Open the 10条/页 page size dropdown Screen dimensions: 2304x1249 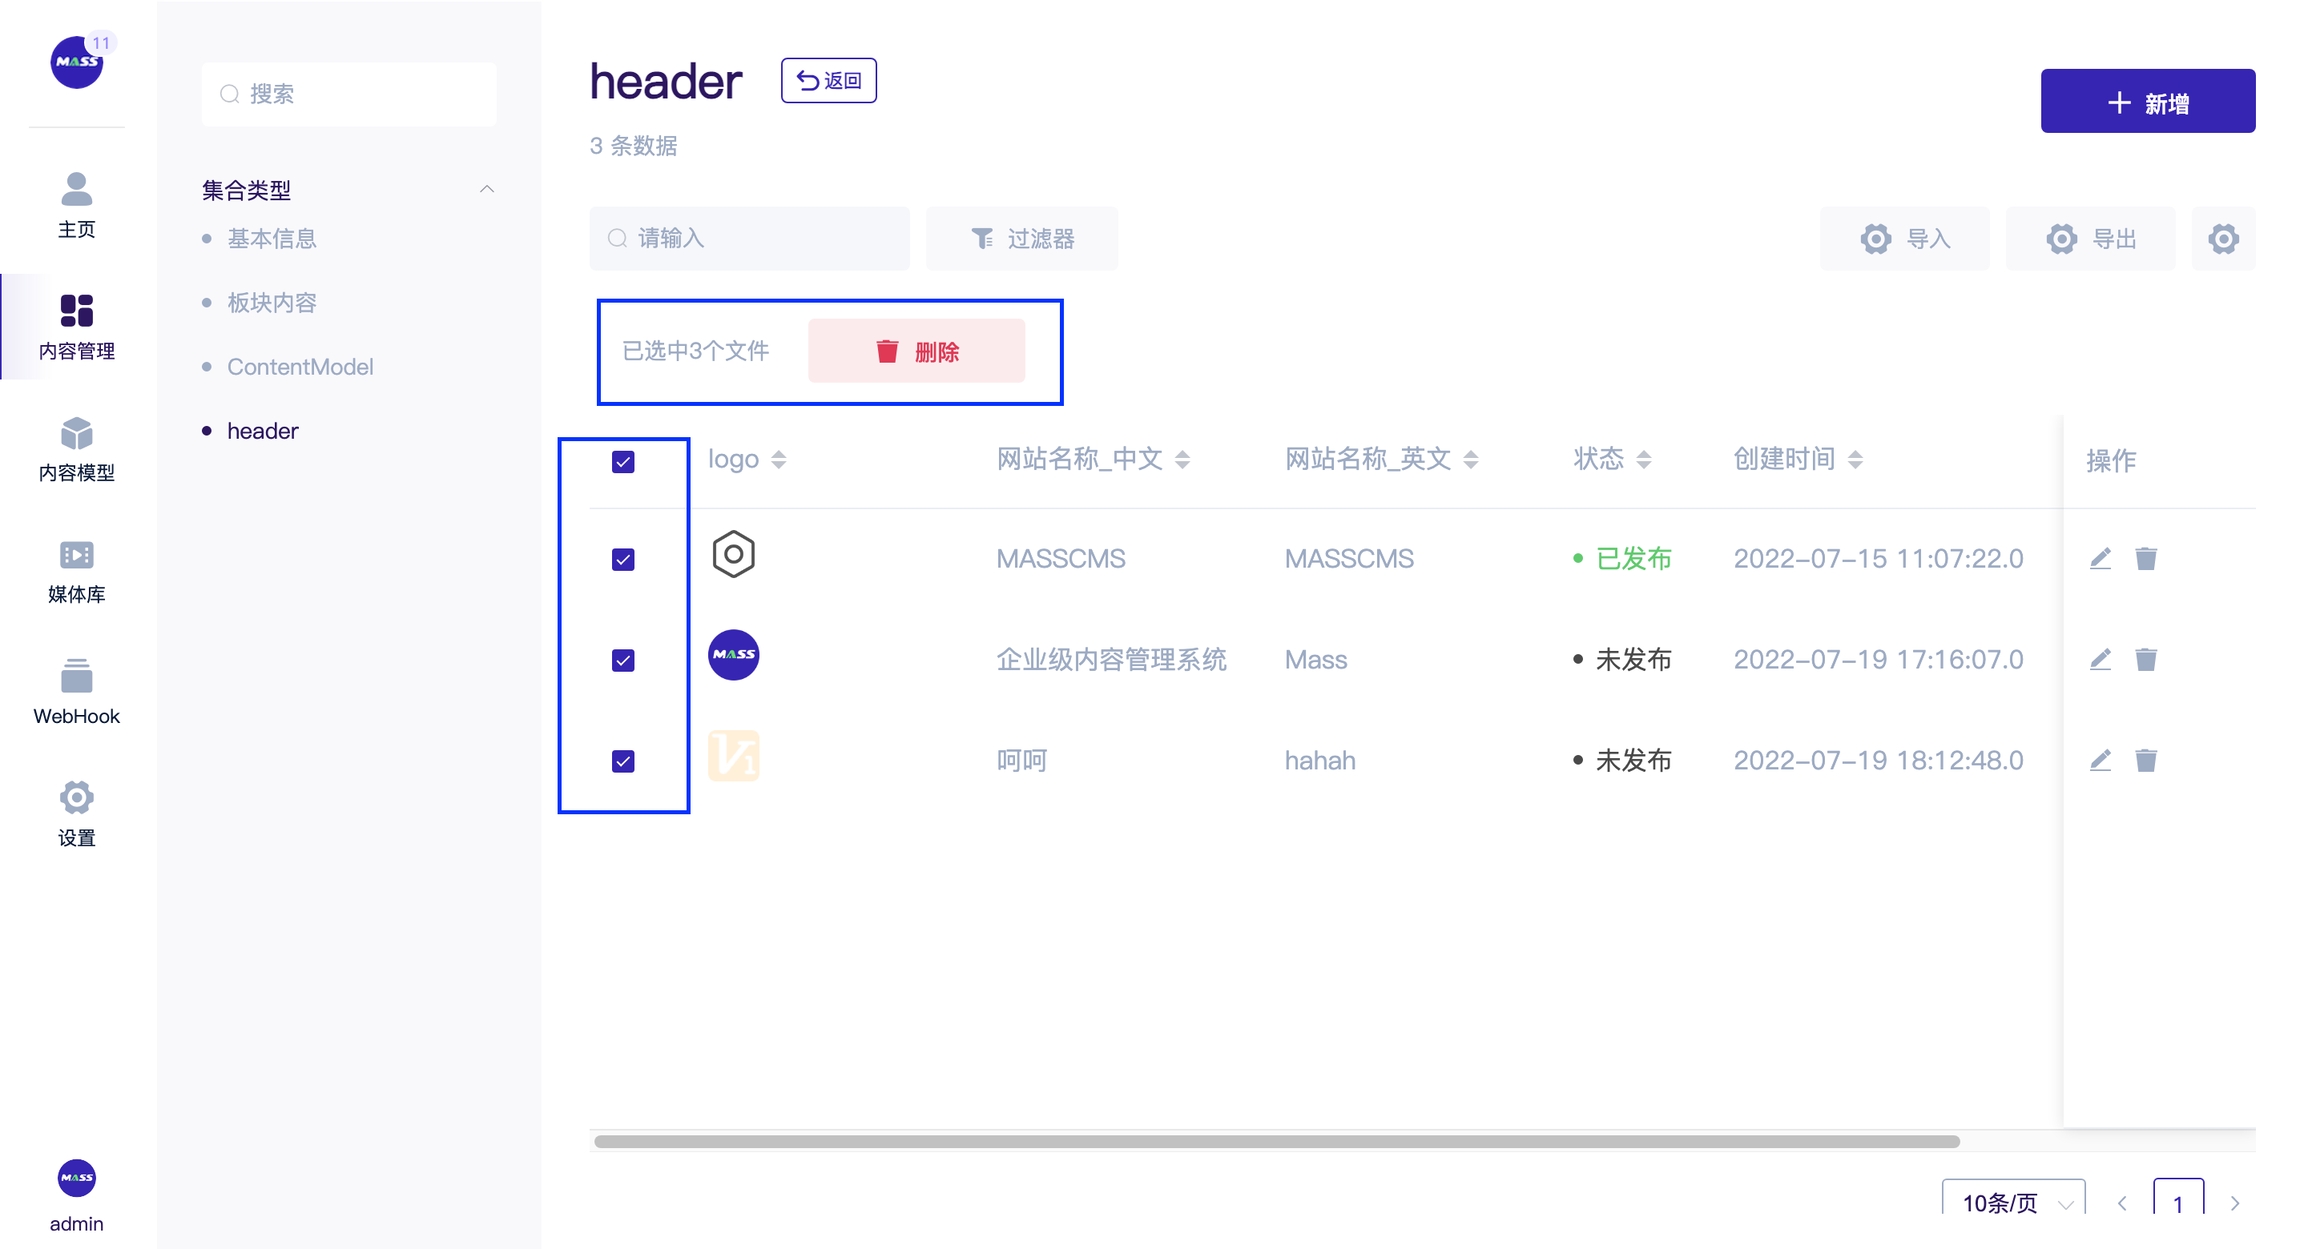2013,1201
